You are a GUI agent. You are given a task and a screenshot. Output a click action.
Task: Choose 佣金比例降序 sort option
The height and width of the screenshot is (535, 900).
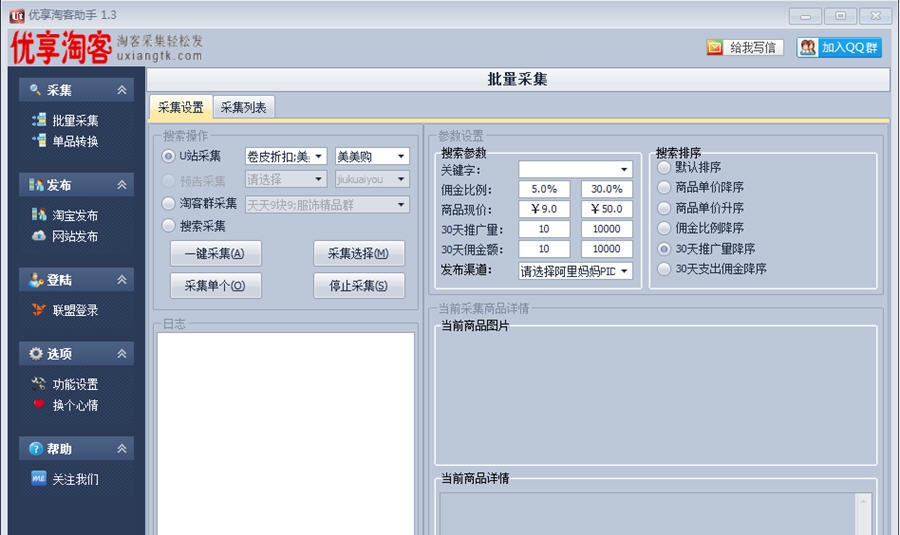pyautogui.click(x=664, y=228)
